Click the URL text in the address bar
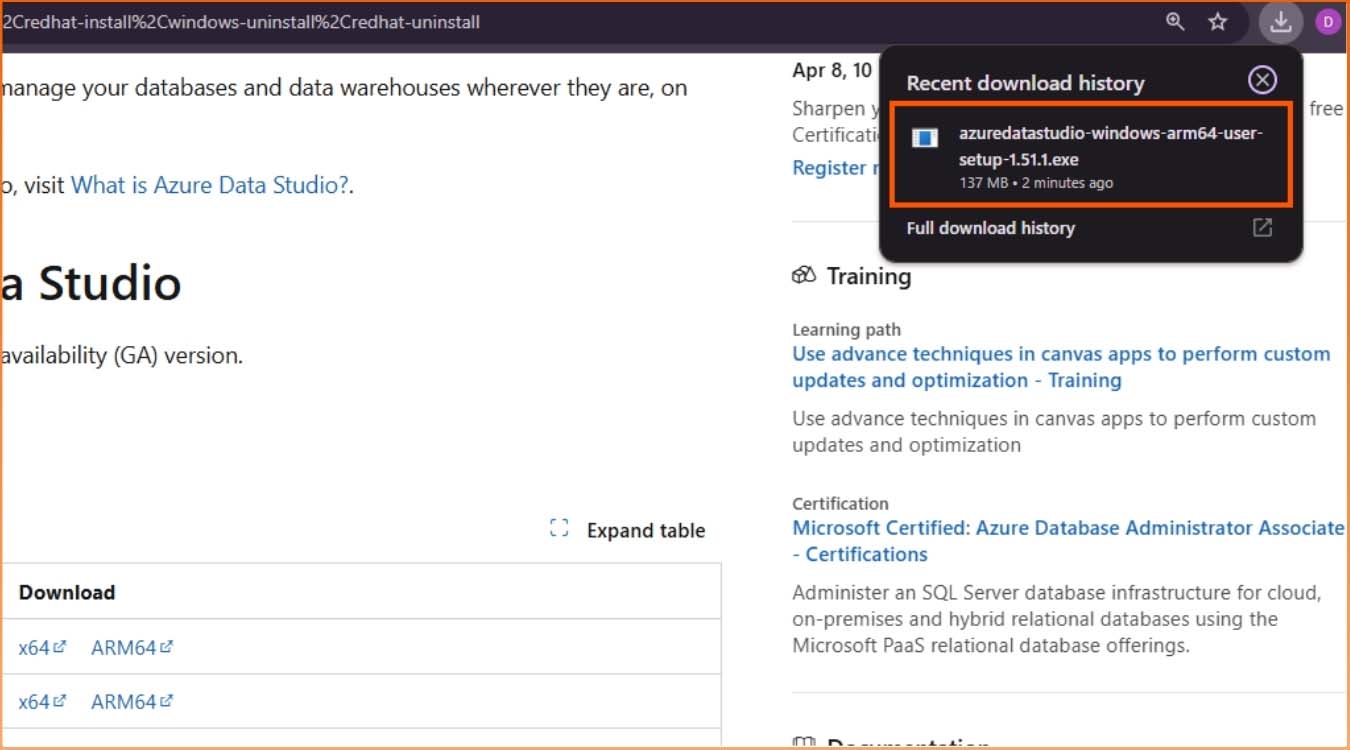This screenshot has width=1350, height=750. point(240,22)
